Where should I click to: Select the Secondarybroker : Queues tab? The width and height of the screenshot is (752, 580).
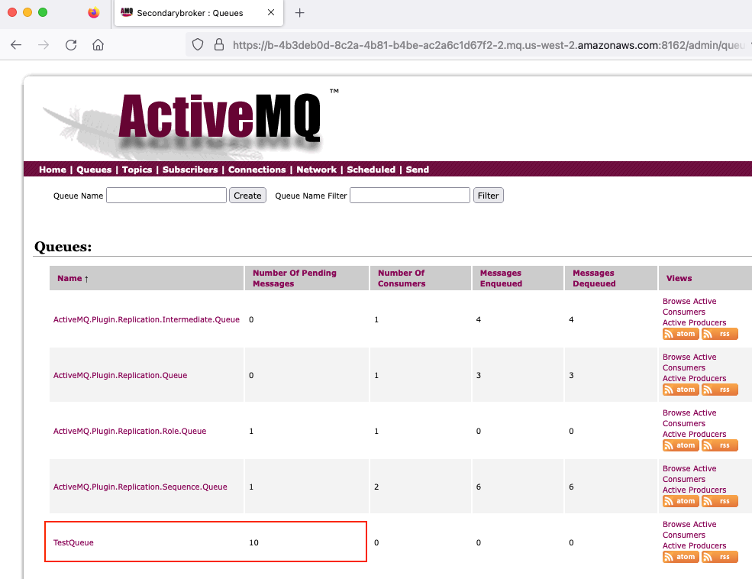coord(199,13)
